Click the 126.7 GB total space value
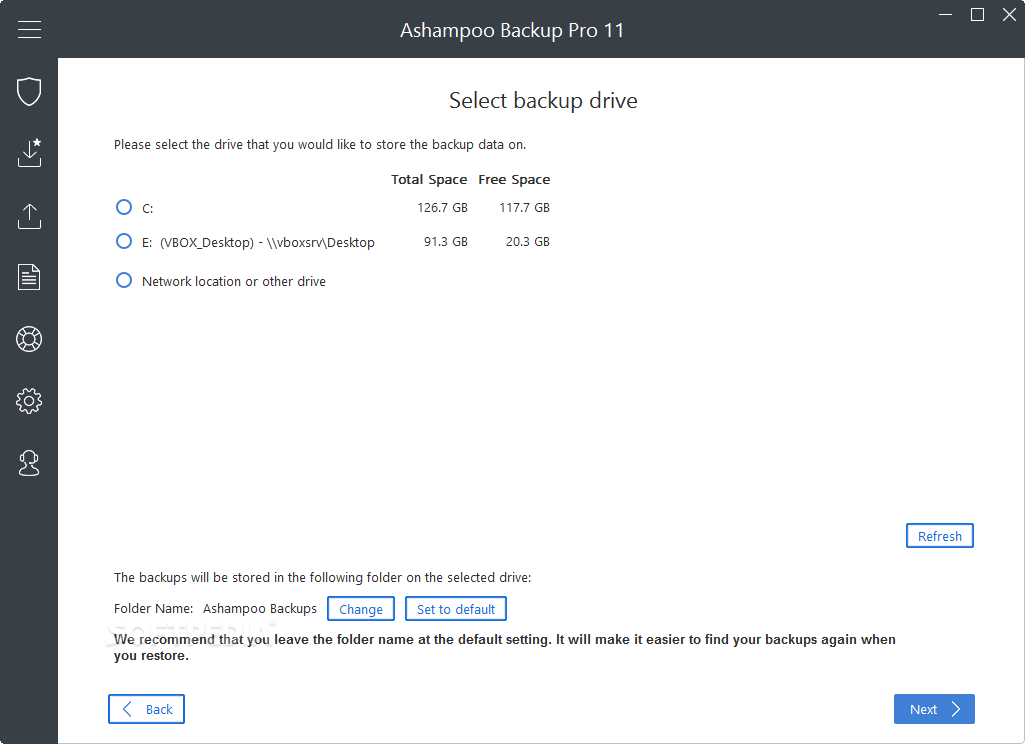This screenshot has height=744, width=1025. pos(443,208)
